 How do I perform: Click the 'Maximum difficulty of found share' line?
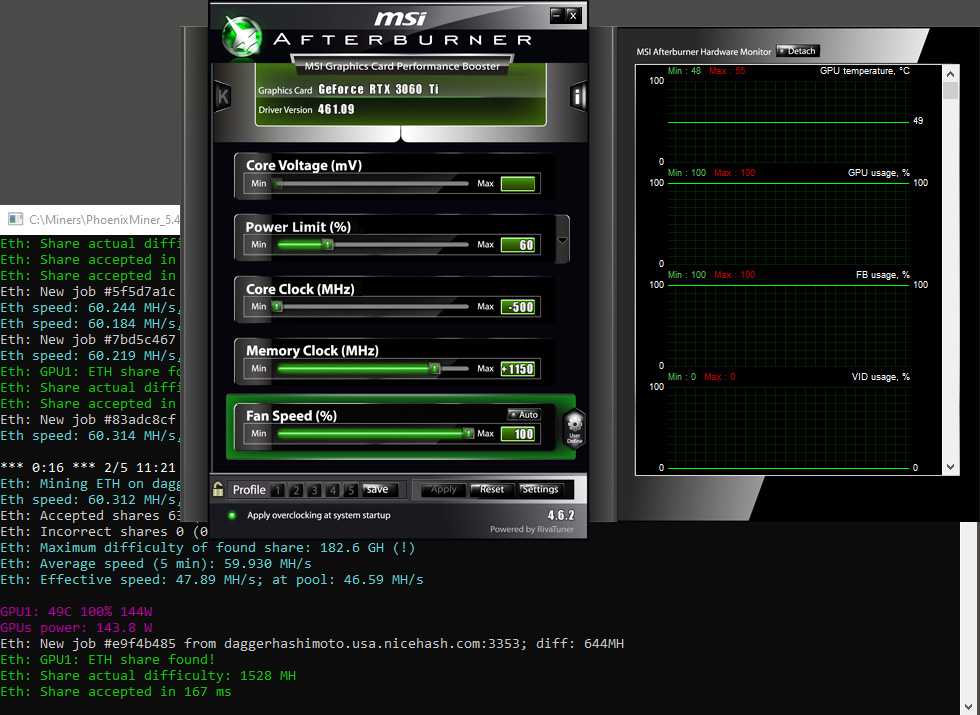(208, 548)
